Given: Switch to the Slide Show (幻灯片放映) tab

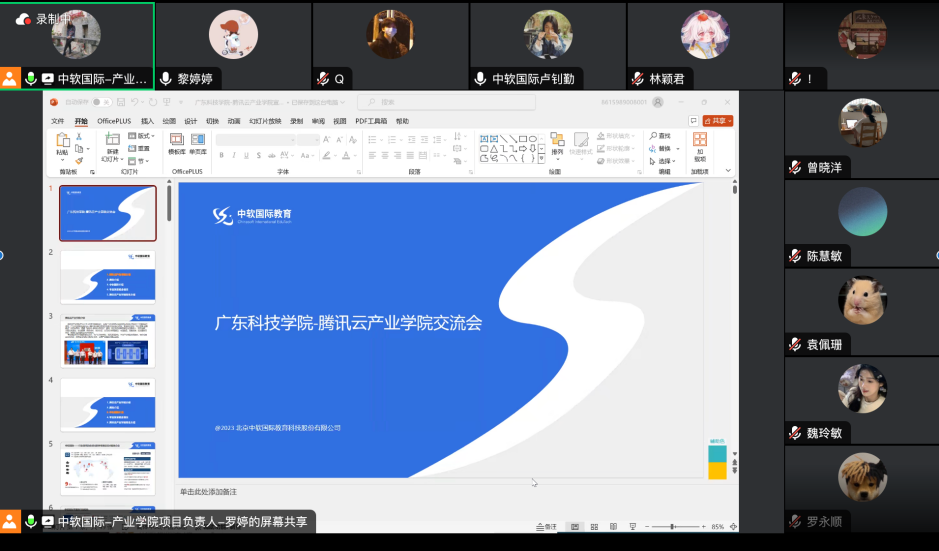Looking at the screenshot, I should click(x=265, y=121).
